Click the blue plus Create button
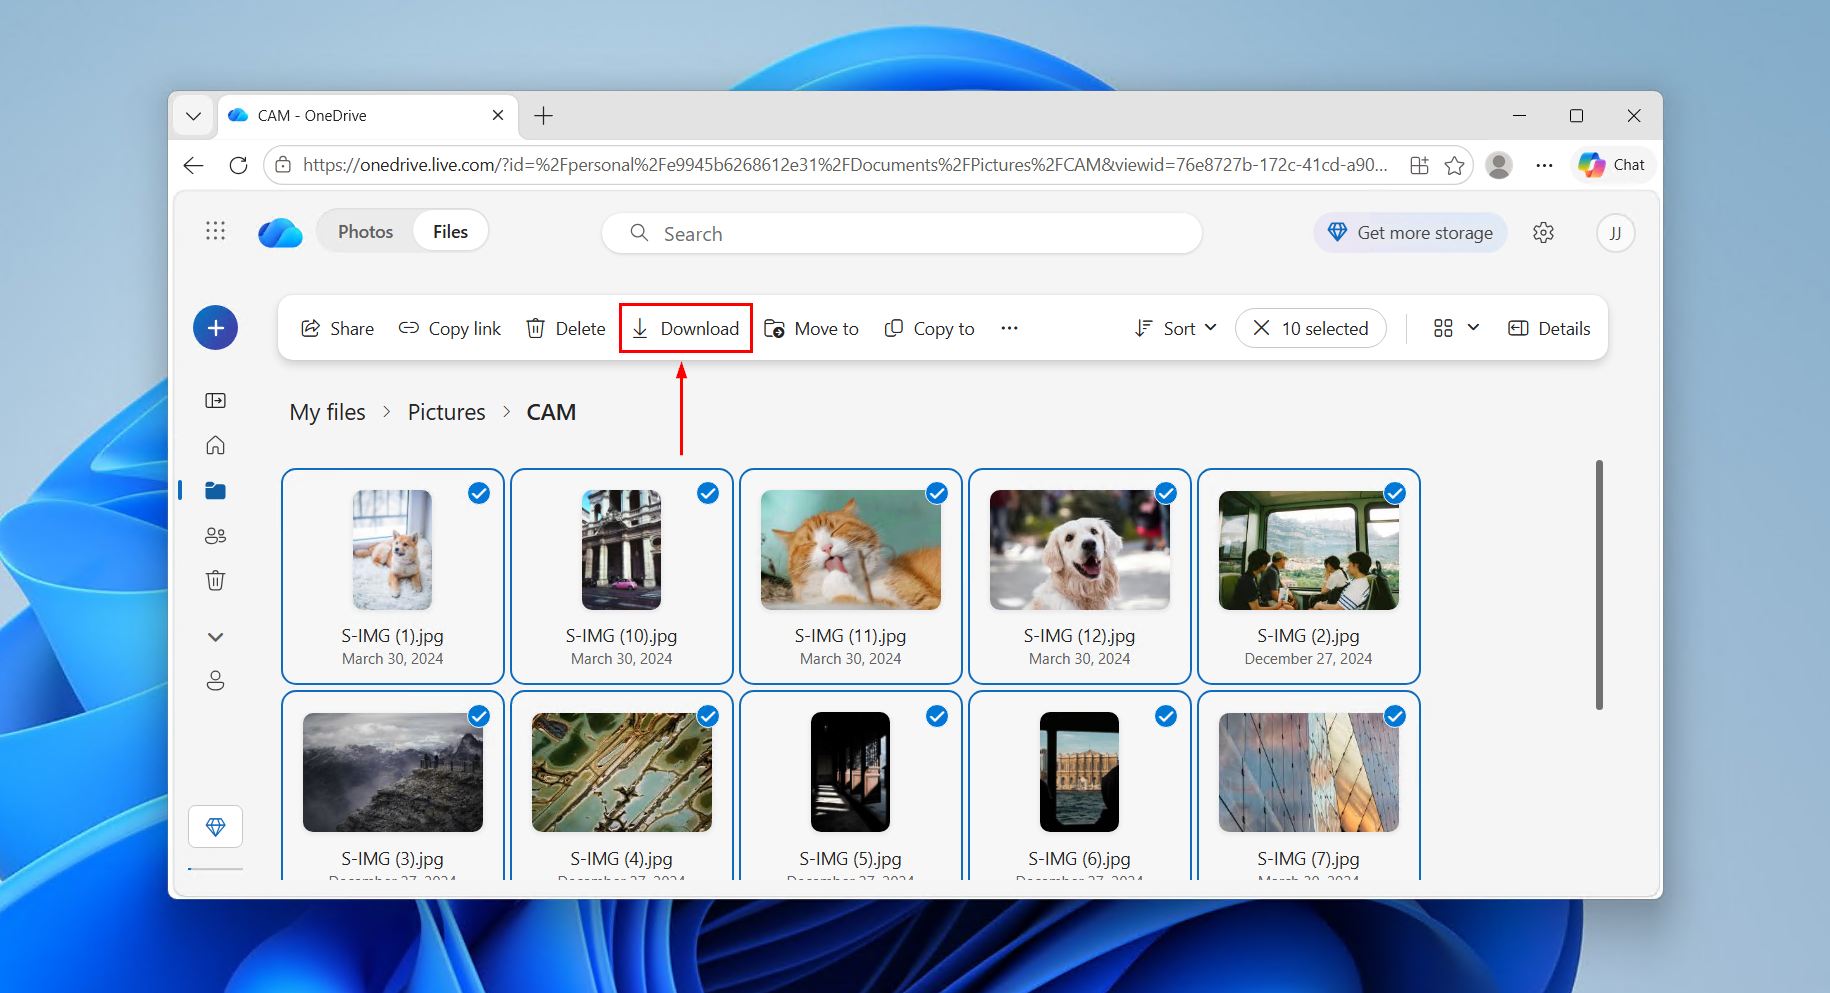1830x993 pixels. 215,328
